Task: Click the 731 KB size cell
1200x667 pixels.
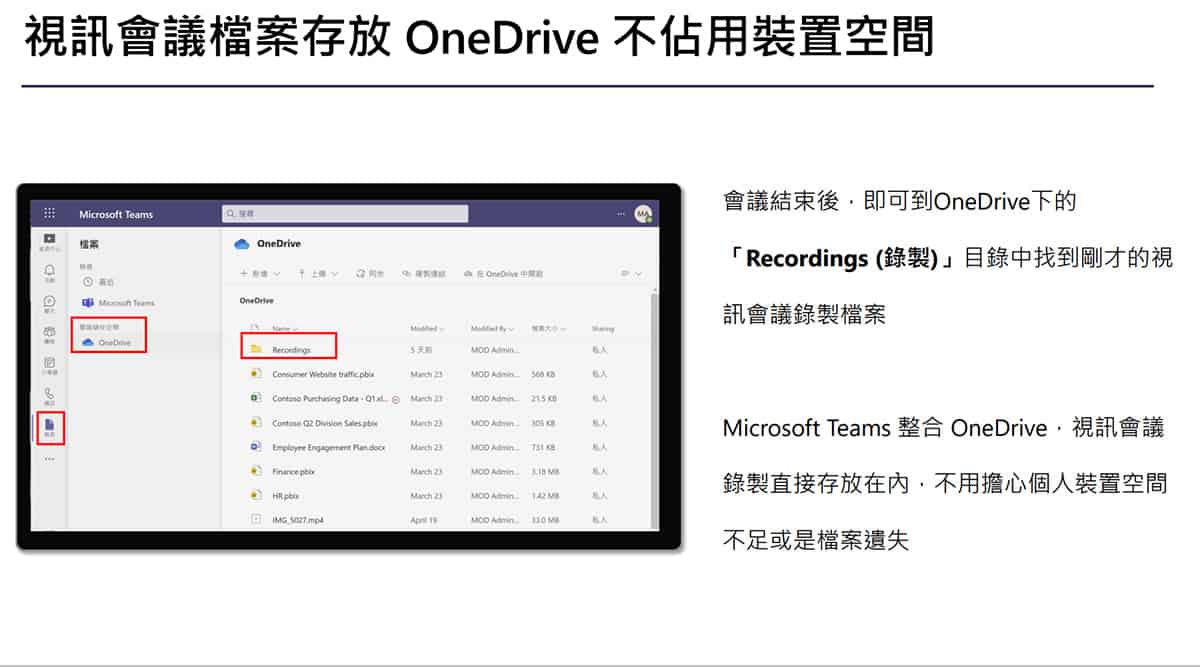Action: pyautogui.click(x=543, y=447)
